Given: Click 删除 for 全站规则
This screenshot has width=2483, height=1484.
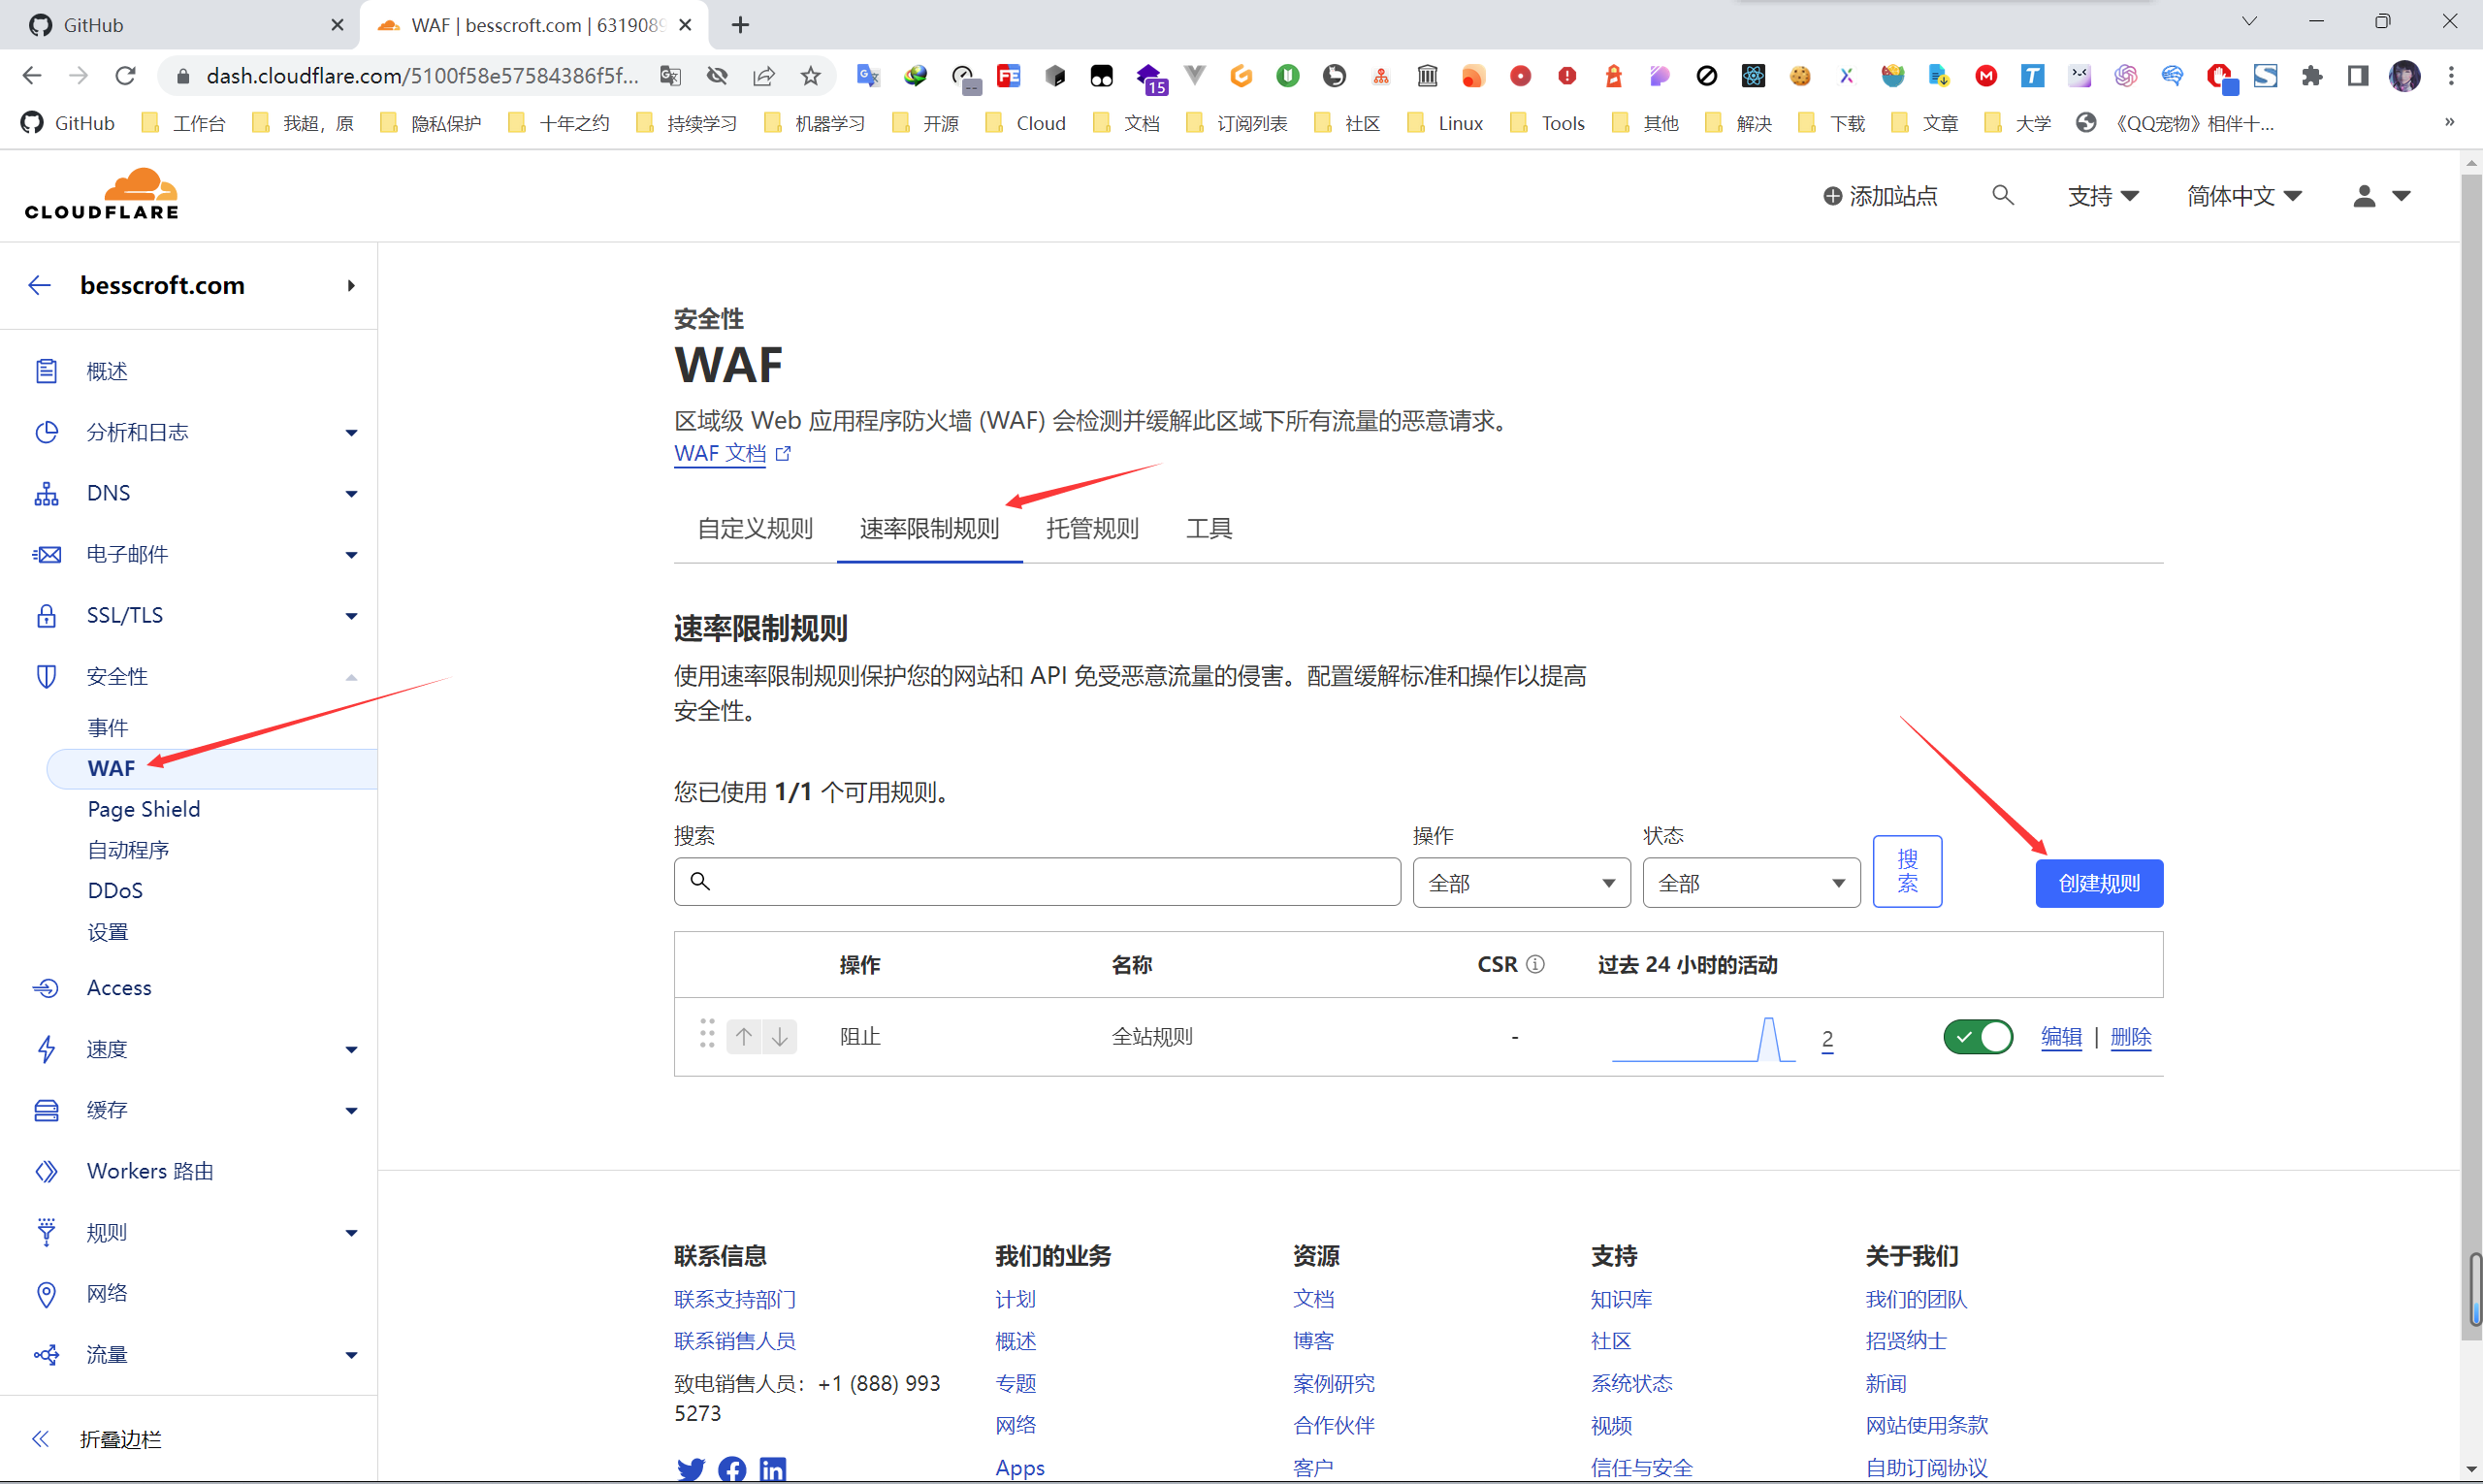Looking at the screenshot, I should pos(2131,1037).
